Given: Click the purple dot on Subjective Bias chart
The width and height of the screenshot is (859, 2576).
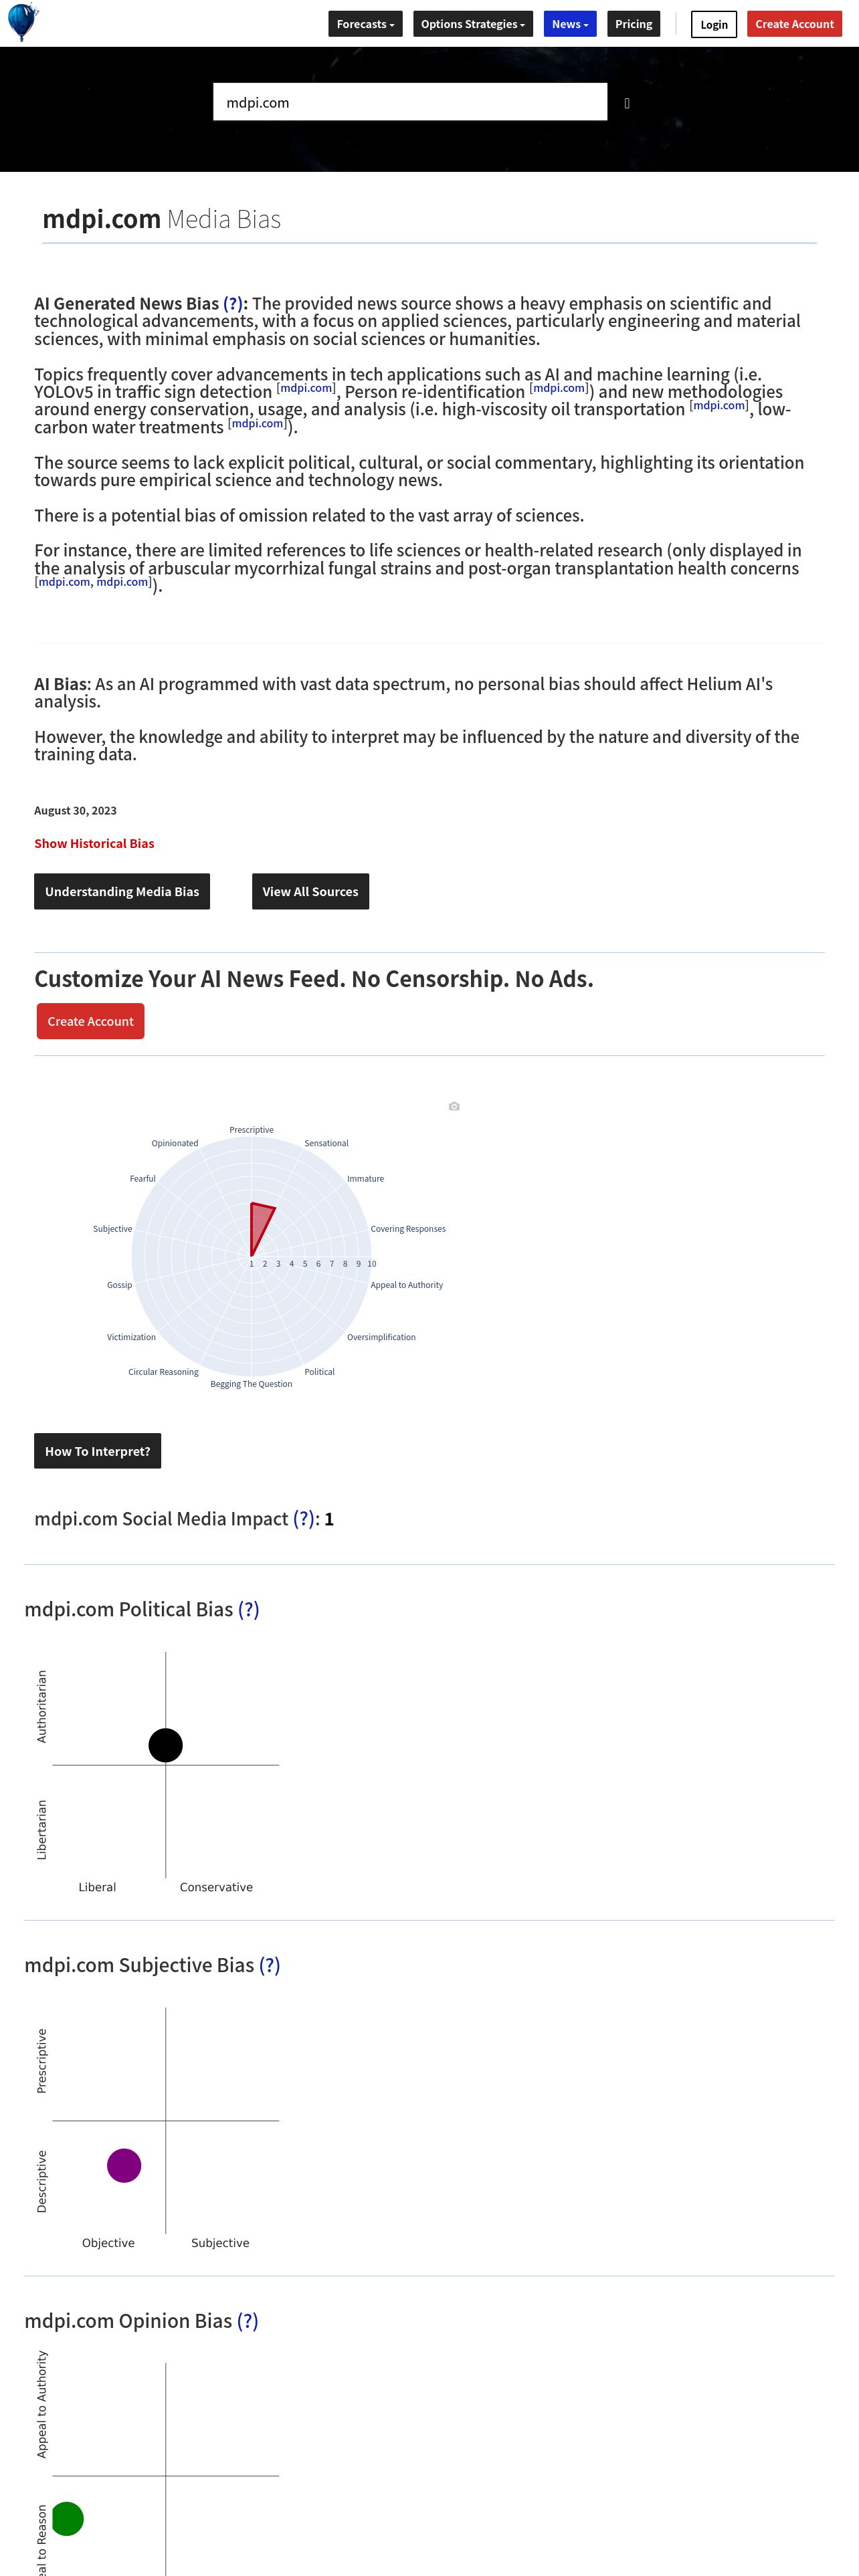Looking at the screenshot, I should [x=124, y=2165].
